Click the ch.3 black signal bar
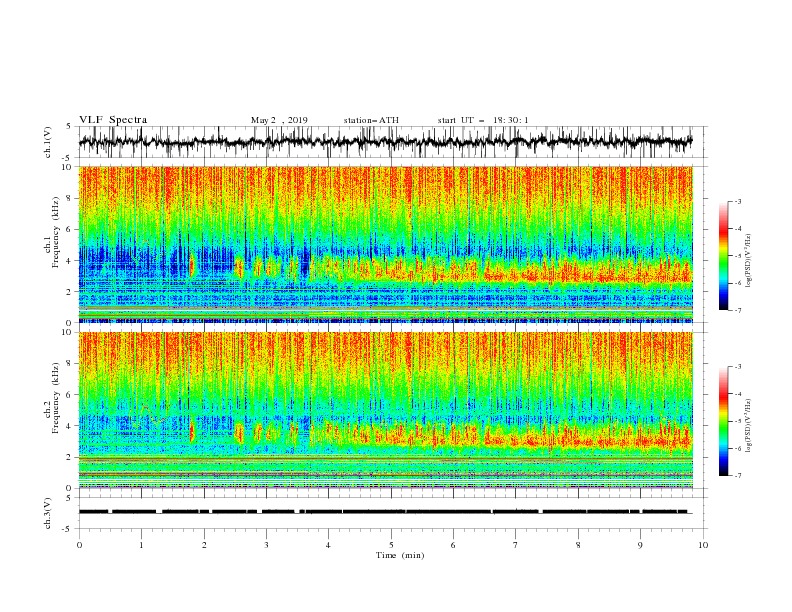Screen dimensions: 792x612 [x=385, y=512]
